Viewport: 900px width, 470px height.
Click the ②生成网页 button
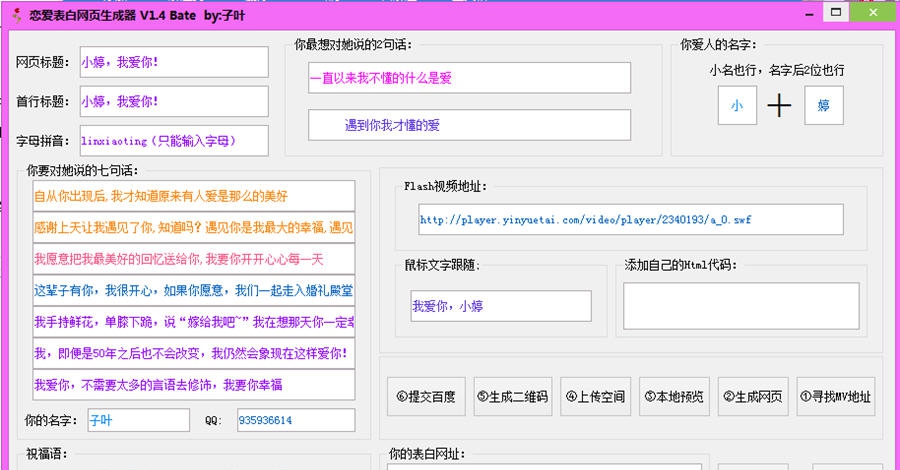753,397
